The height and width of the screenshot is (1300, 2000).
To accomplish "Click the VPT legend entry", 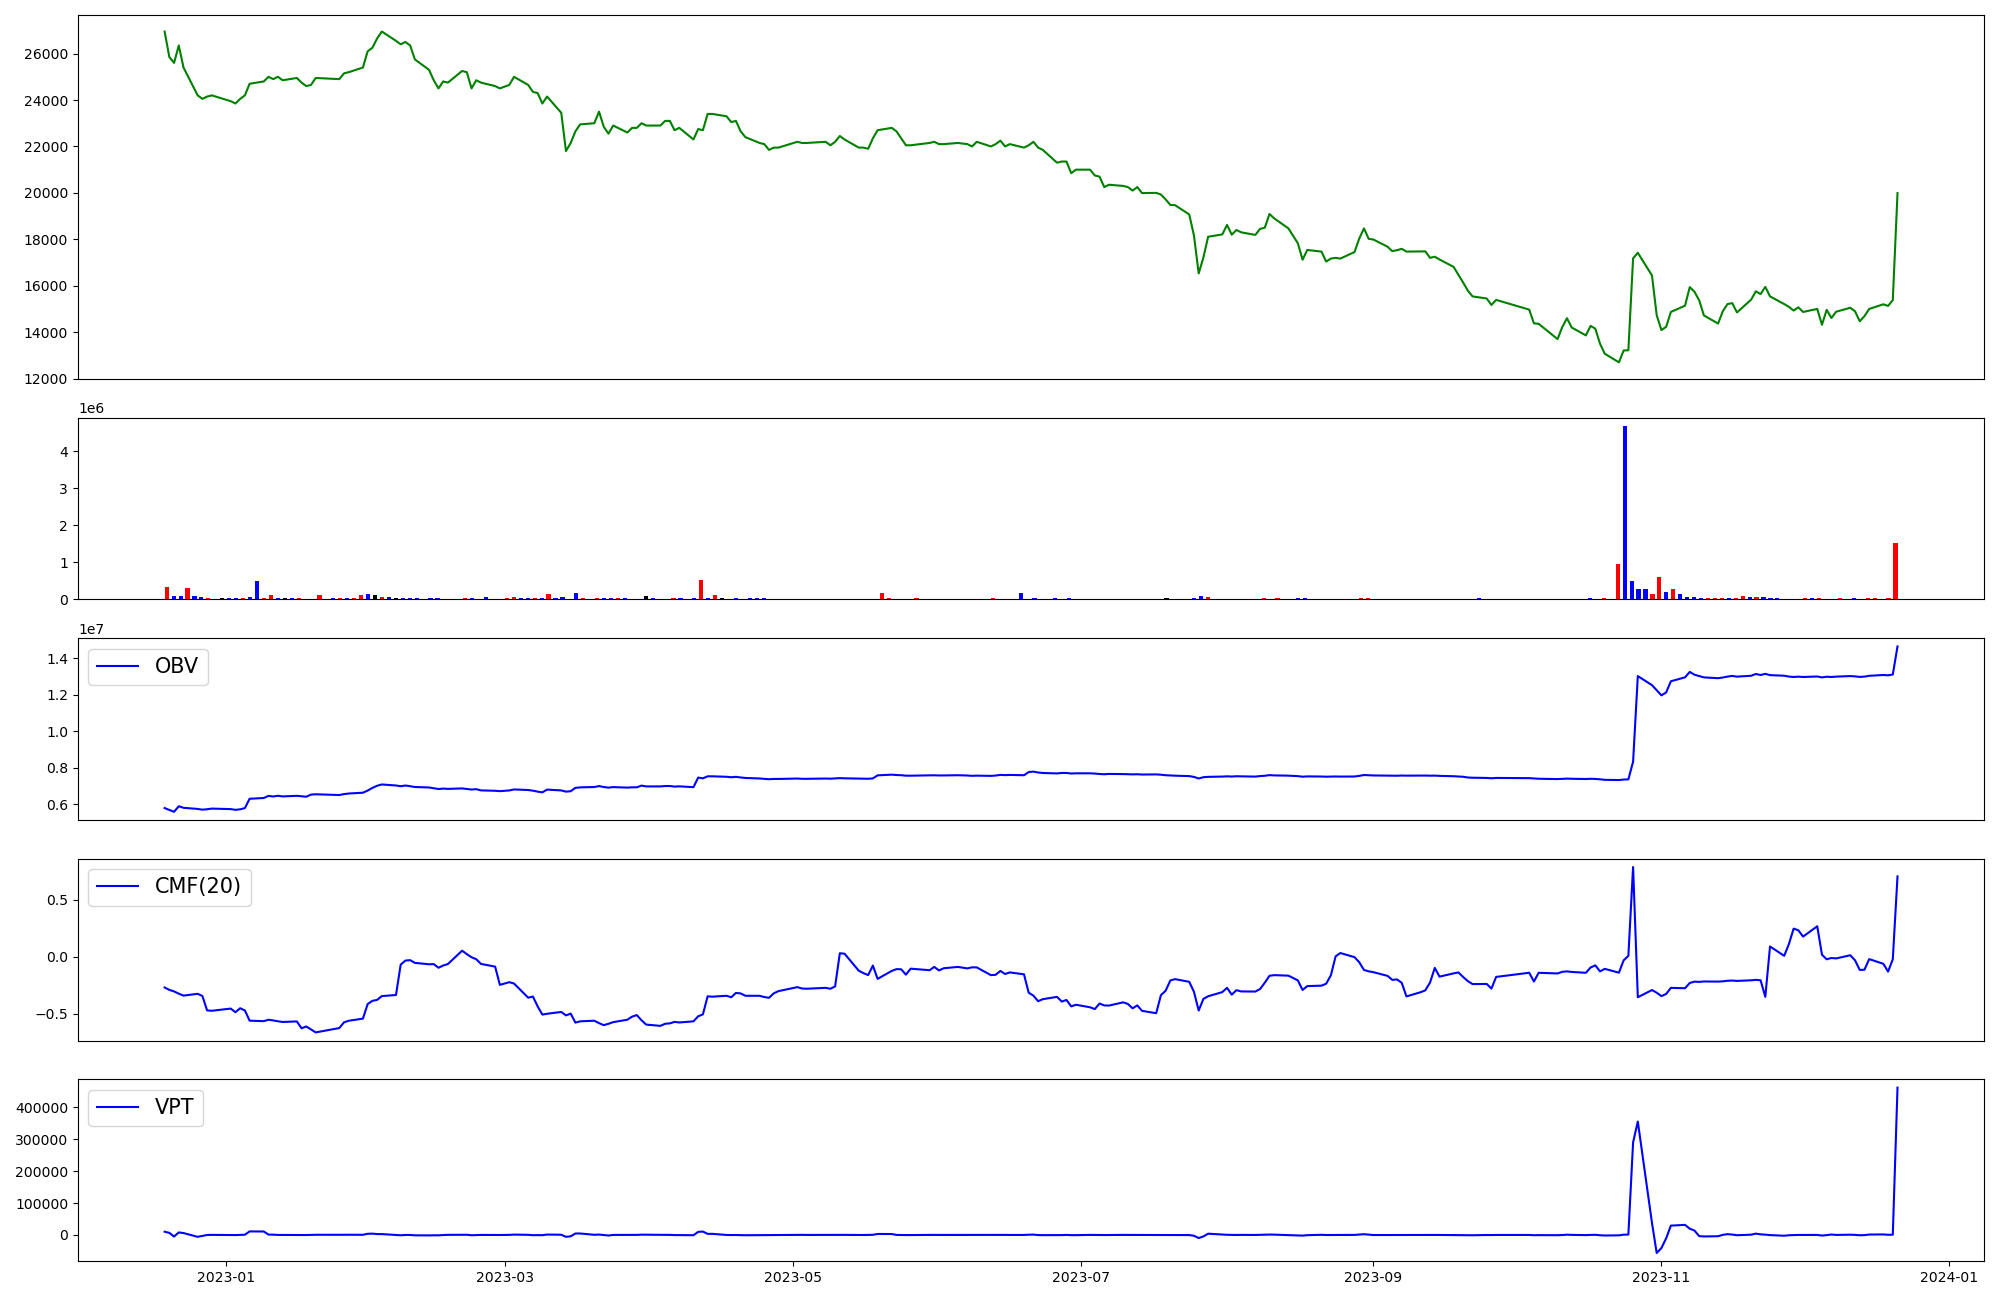I will [x=173, y=1107].
